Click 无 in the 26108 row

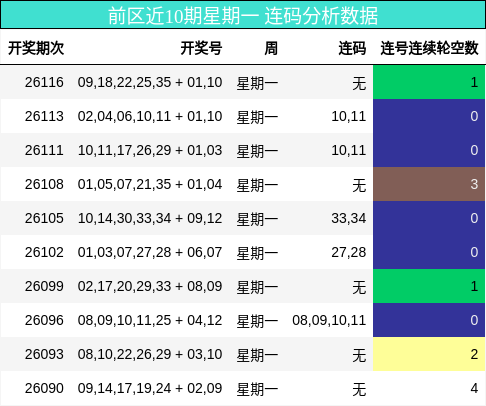tap(359, 185)
